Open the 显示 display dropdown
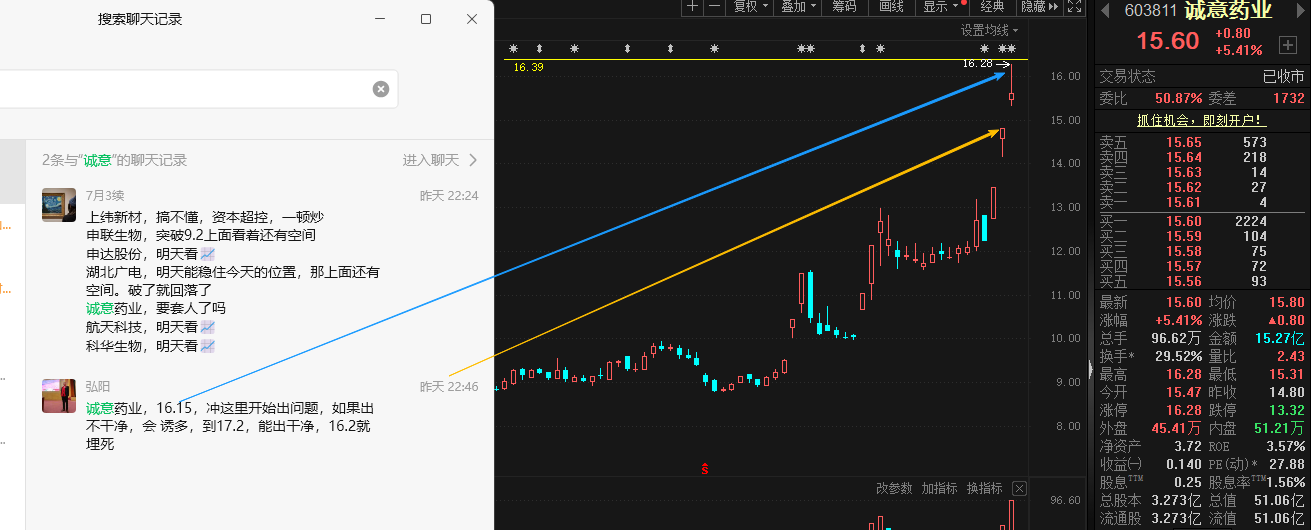1311x530 pixels. click(x=940, y=6)
